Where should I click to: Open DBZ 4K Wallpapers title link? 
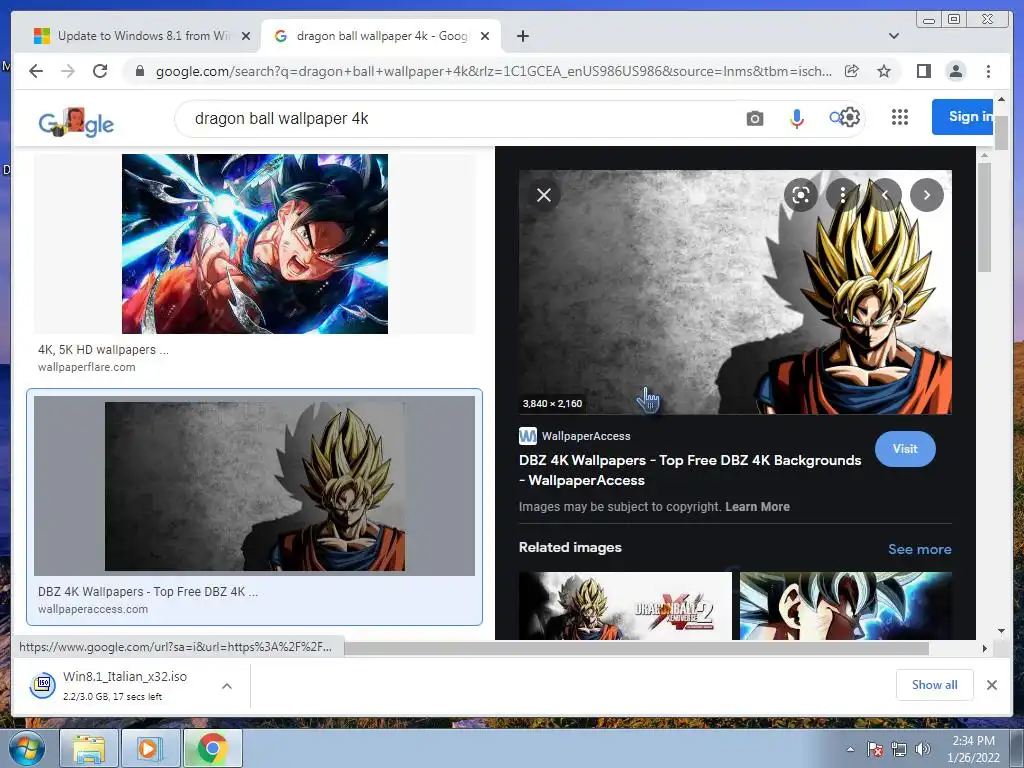tap(690, 470)
